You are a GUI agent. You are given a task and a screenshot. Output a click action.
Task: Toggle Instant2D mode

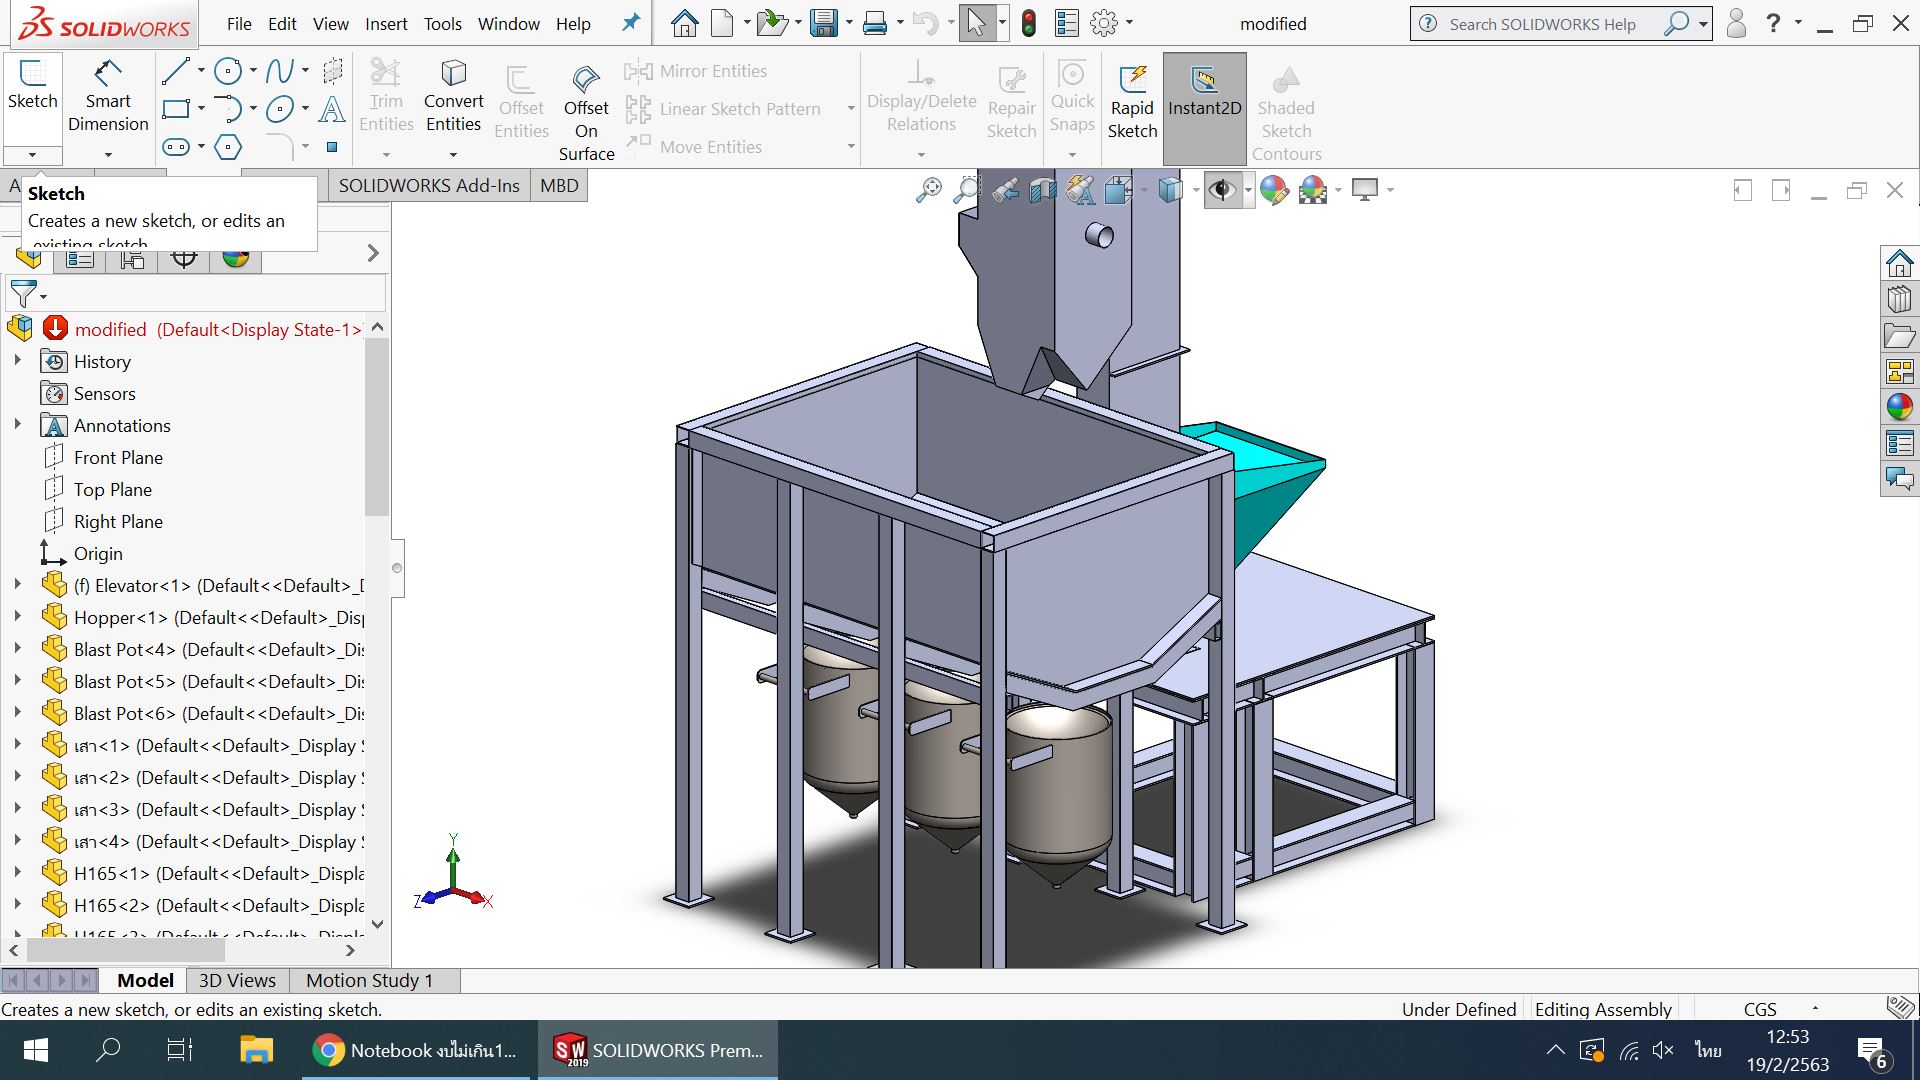click(x=1204, y=107)
